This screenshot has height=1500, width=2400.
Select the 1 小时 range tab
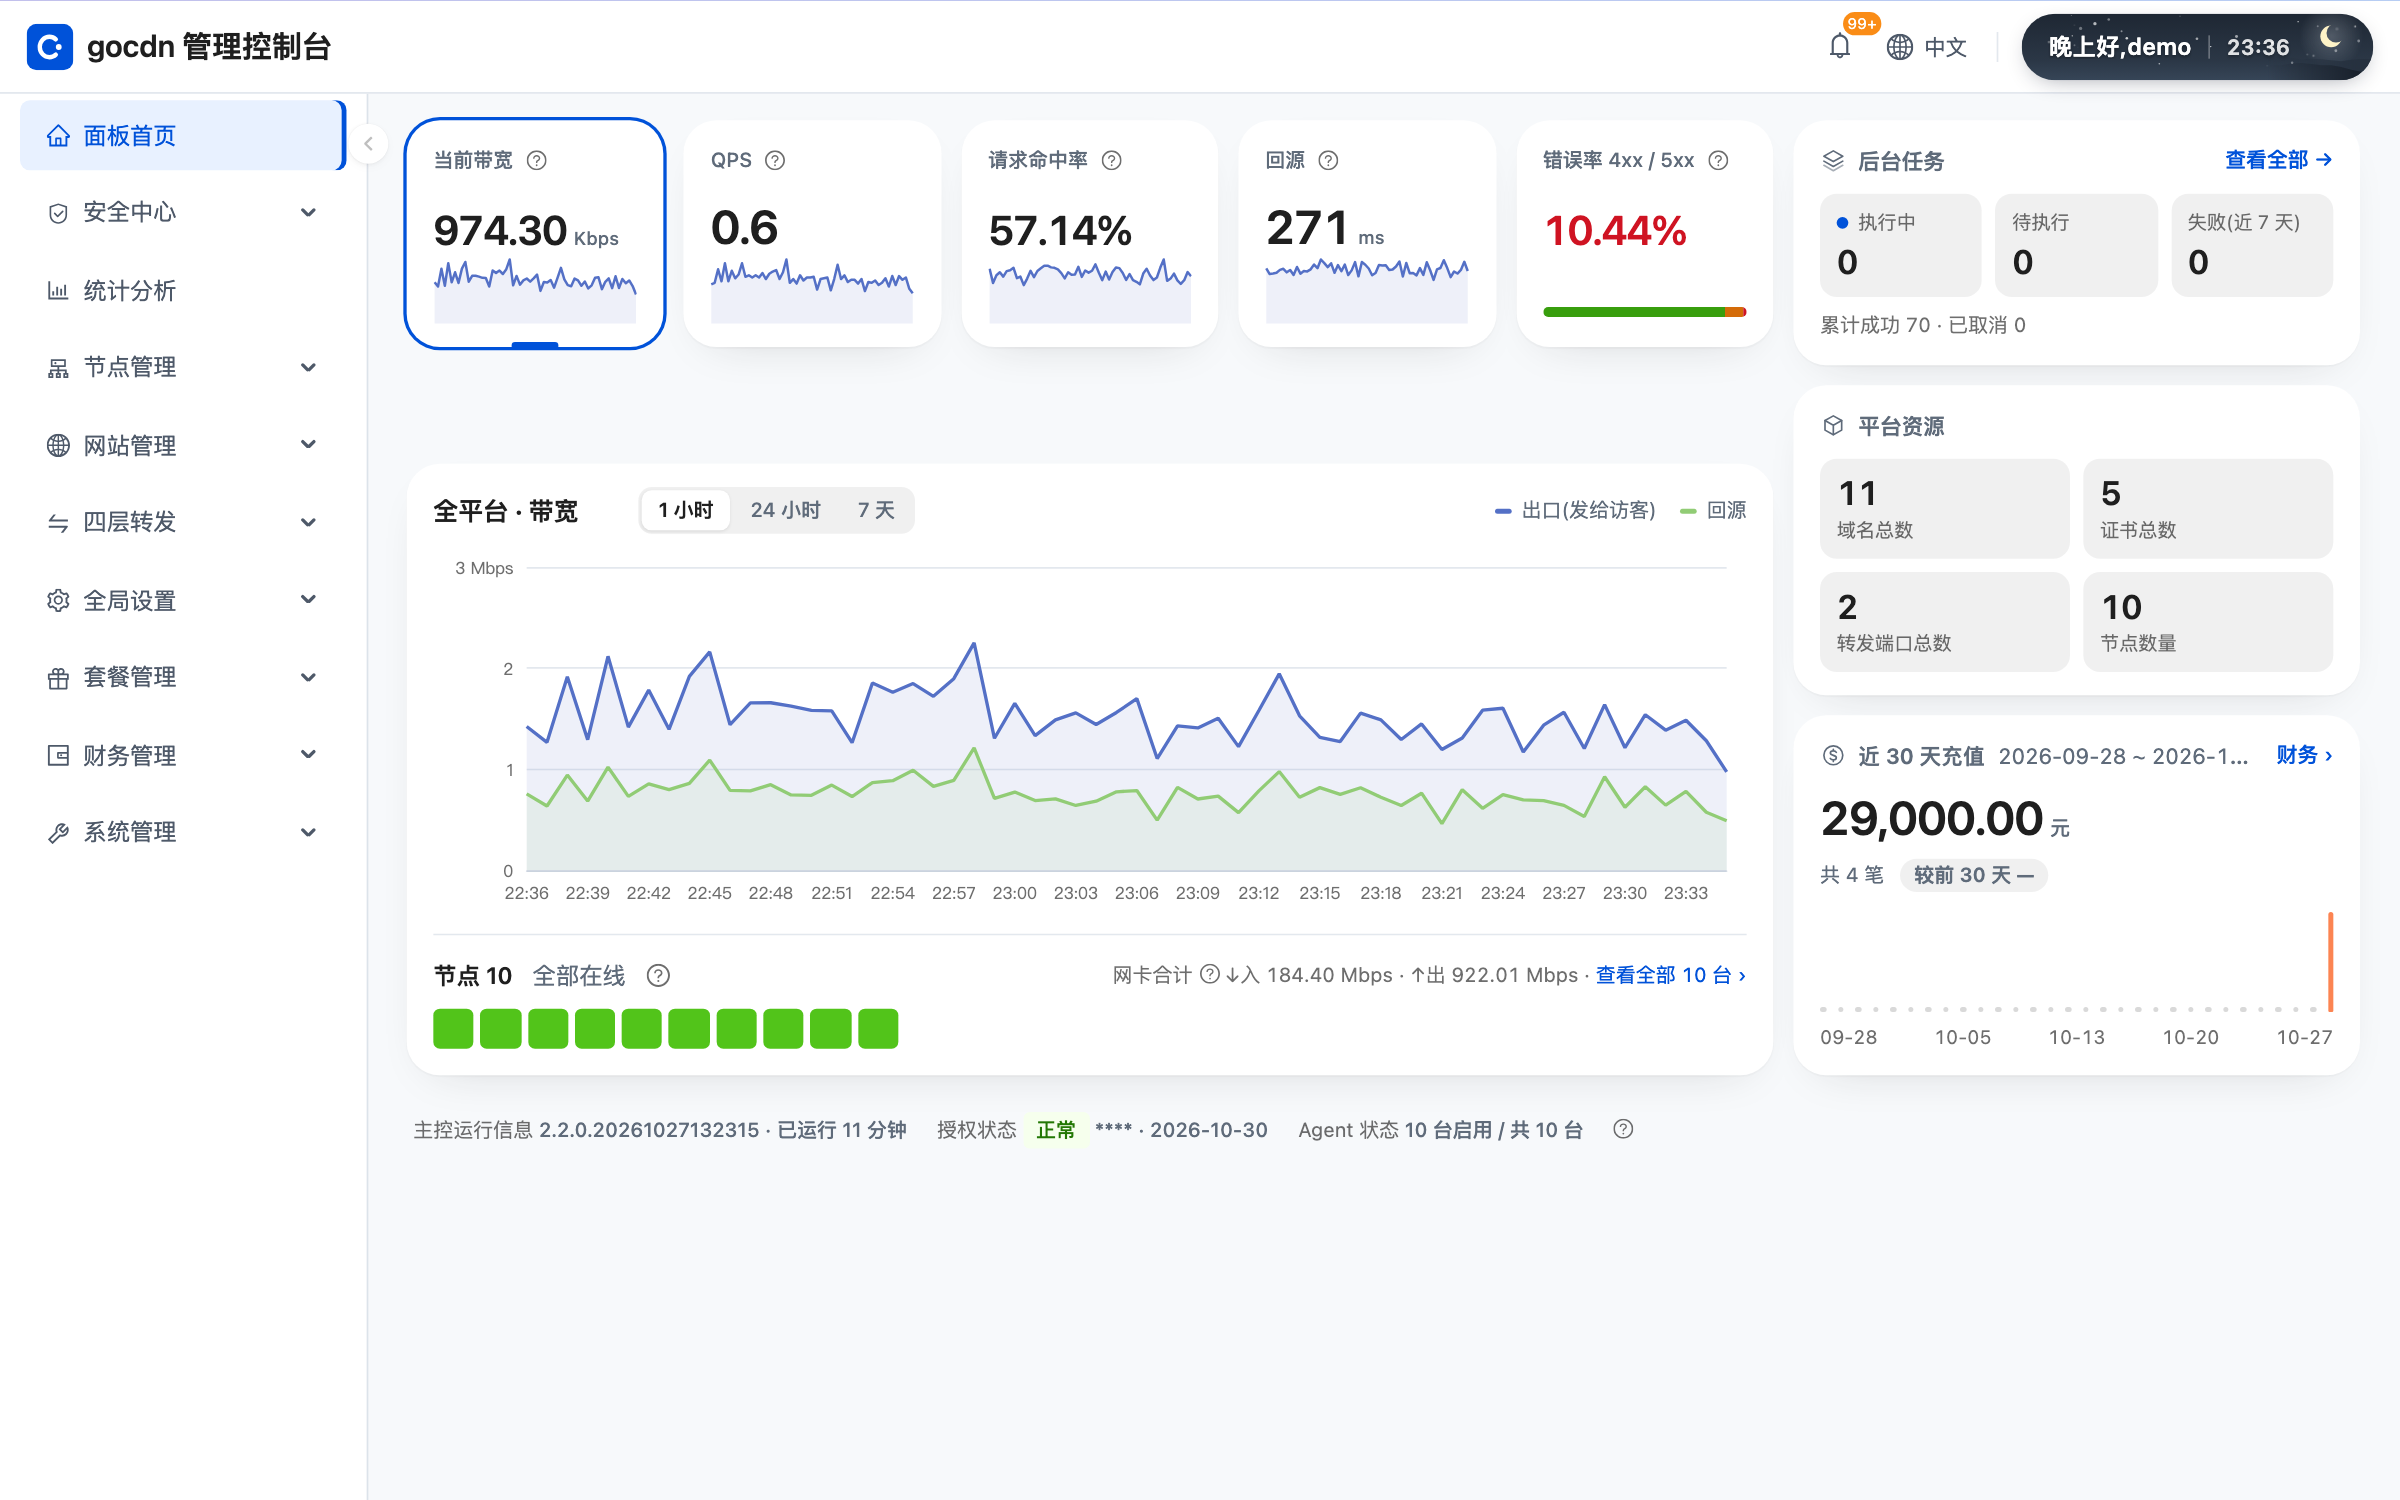pyautogui.click(x=686, y=511)
